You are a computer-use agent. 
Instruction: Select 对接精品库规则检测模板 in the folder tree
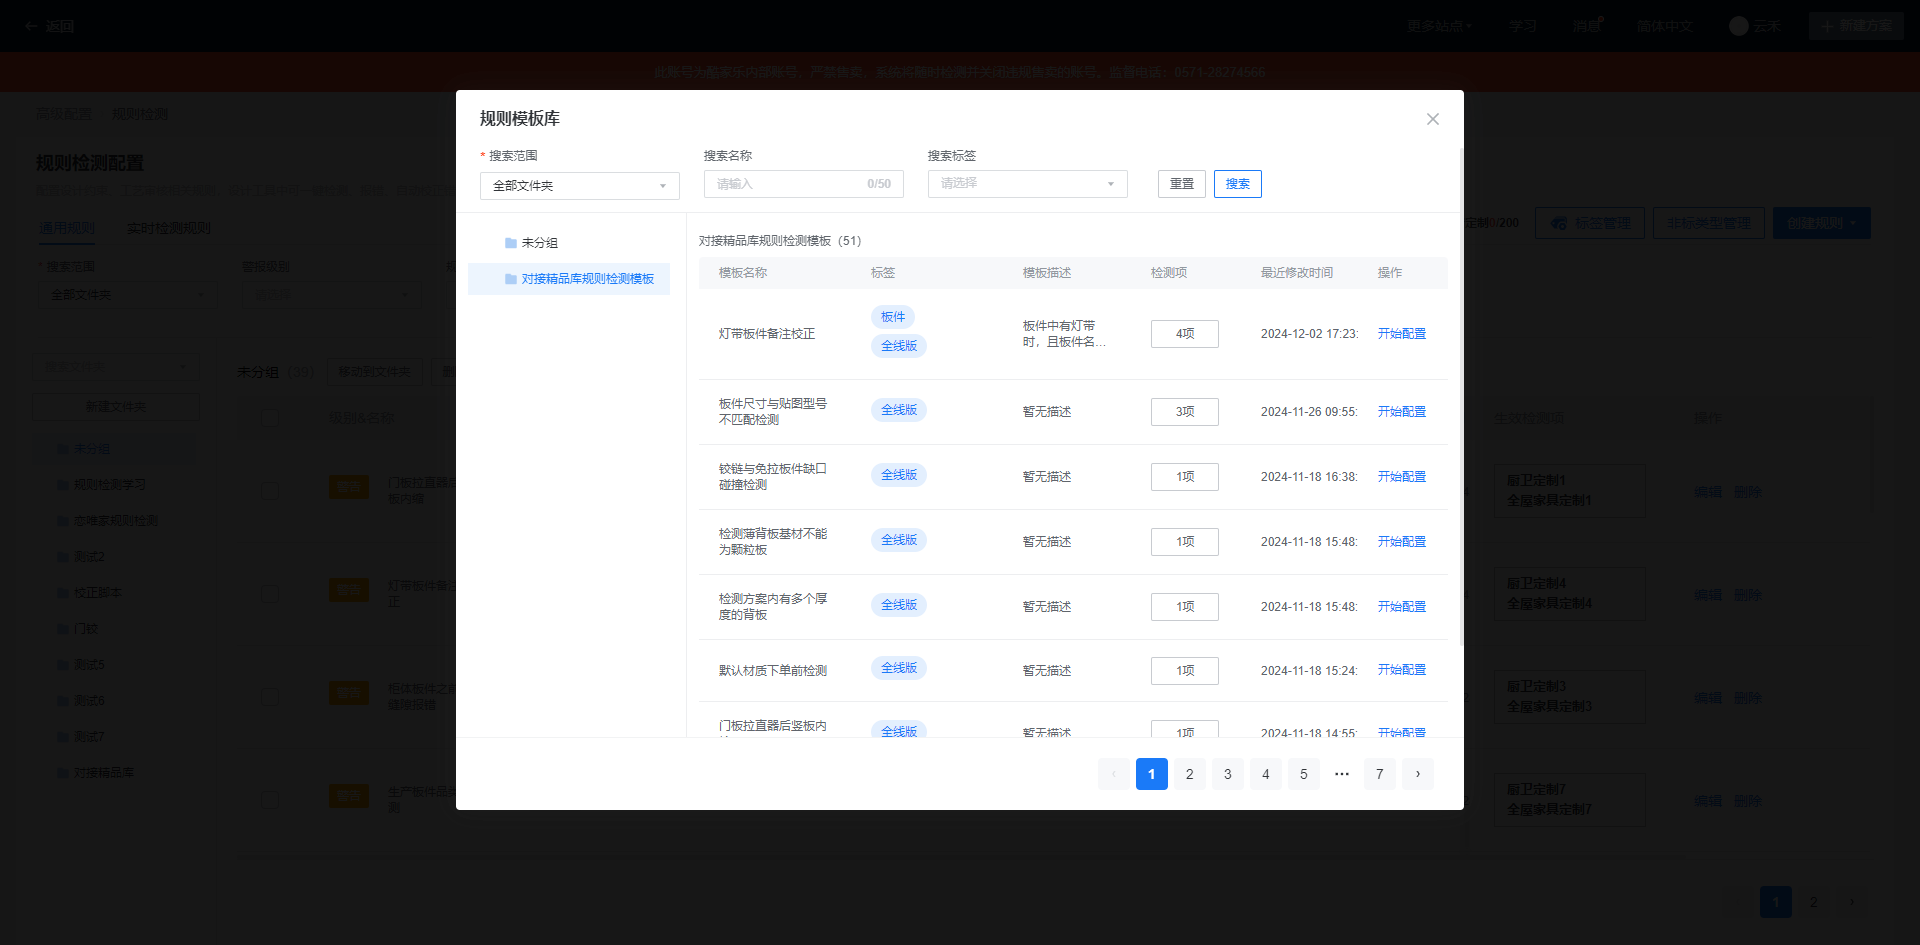pyautogui.click(x=587, y=279)
